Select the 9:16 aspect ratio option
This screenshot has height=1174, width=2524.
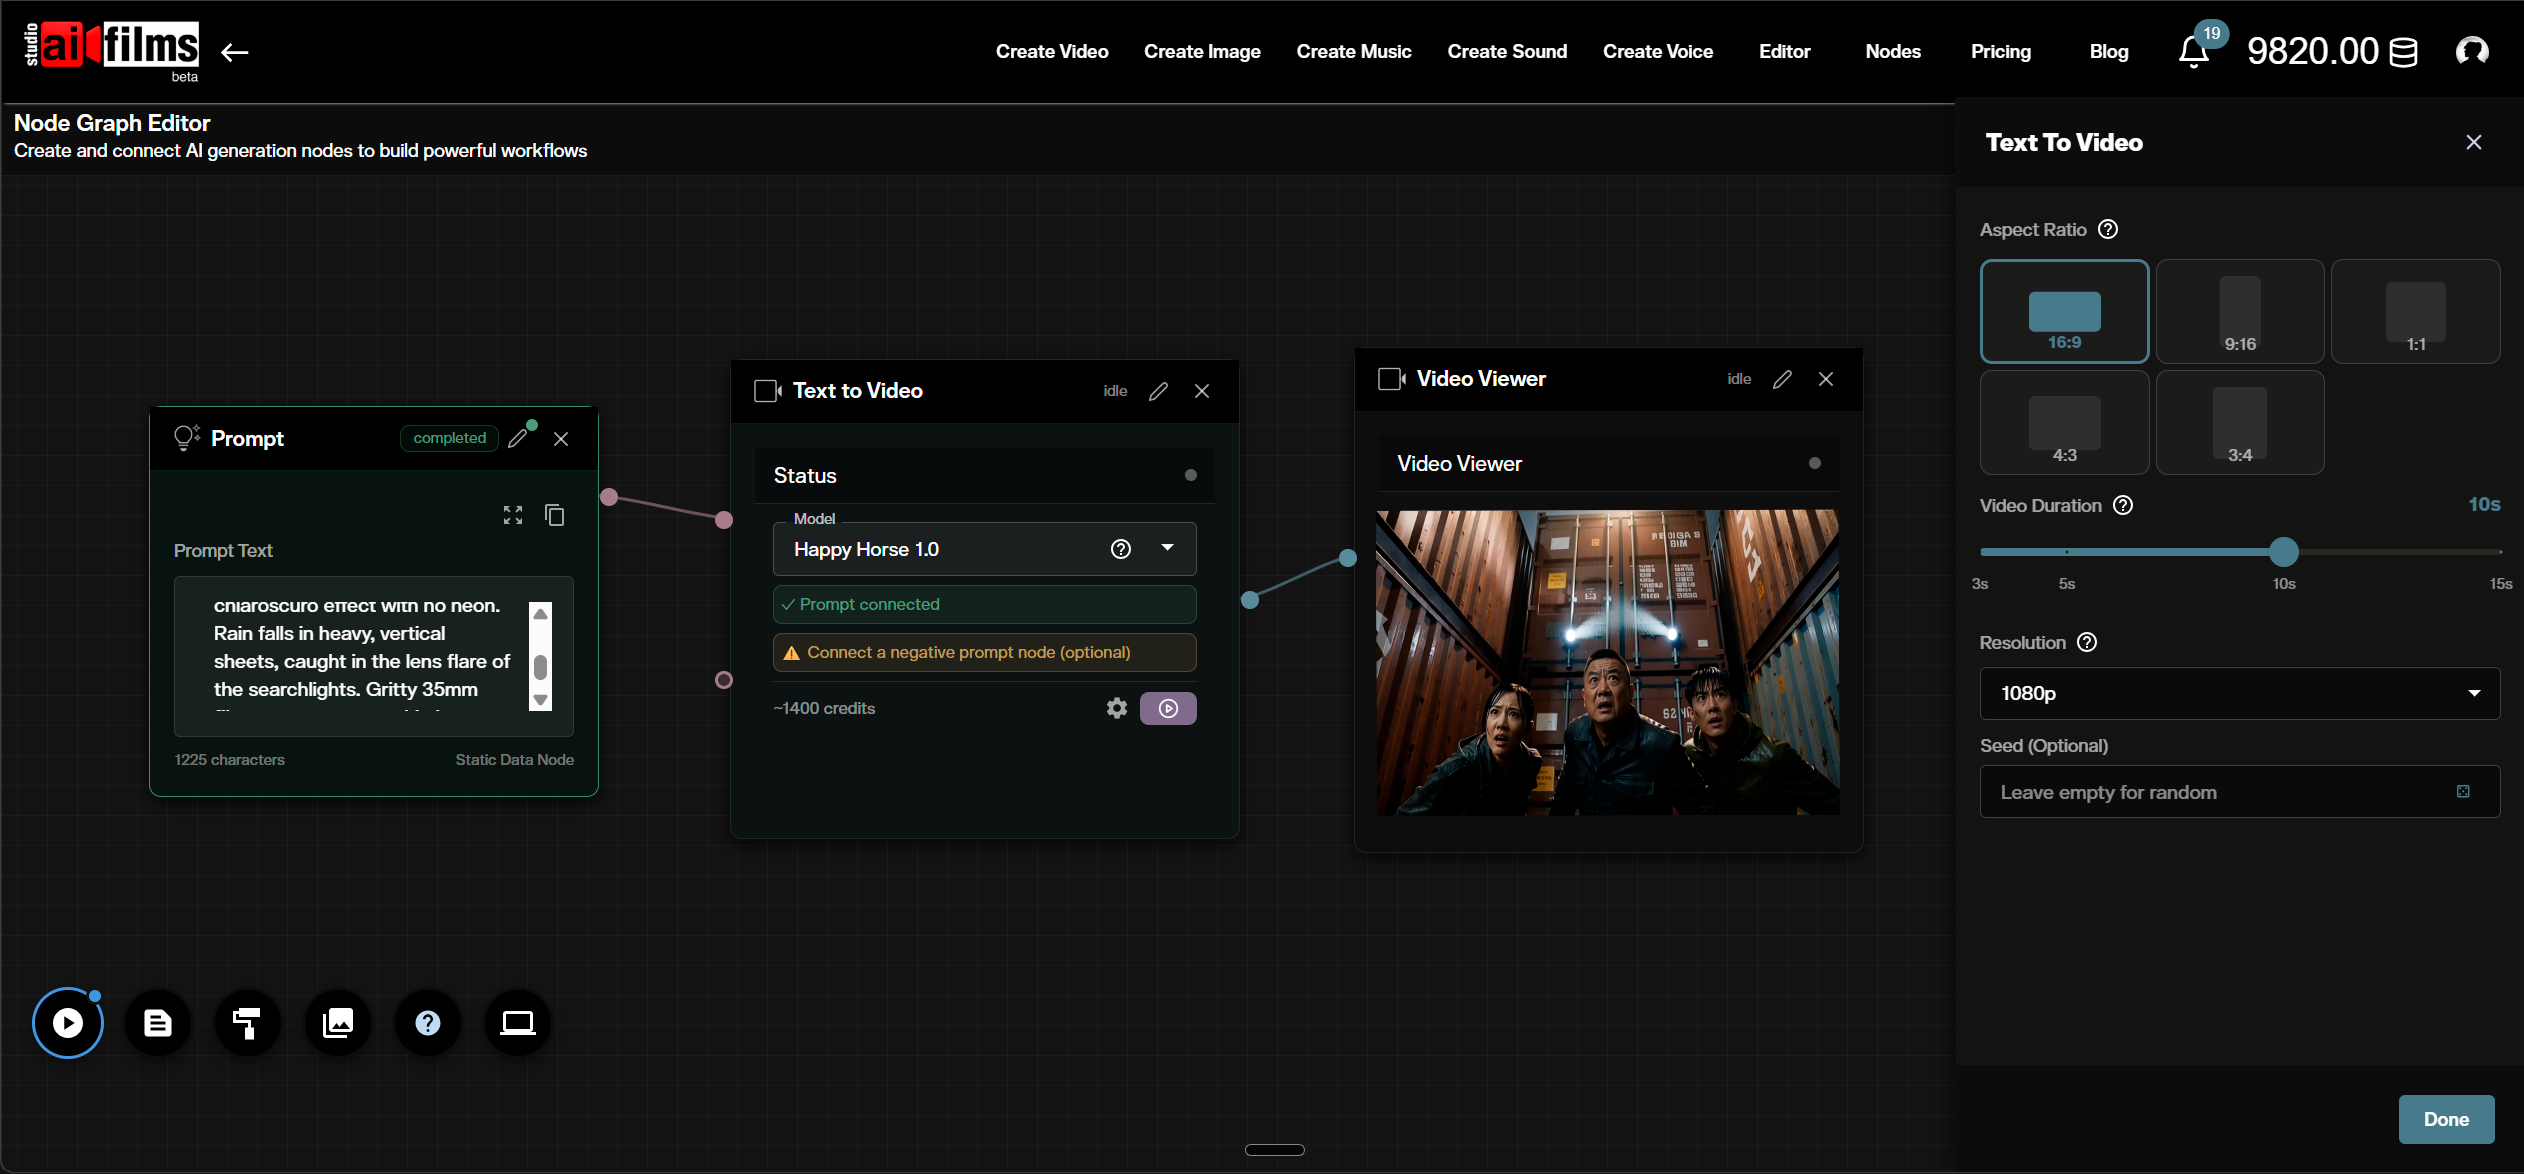pos(2238,311)
